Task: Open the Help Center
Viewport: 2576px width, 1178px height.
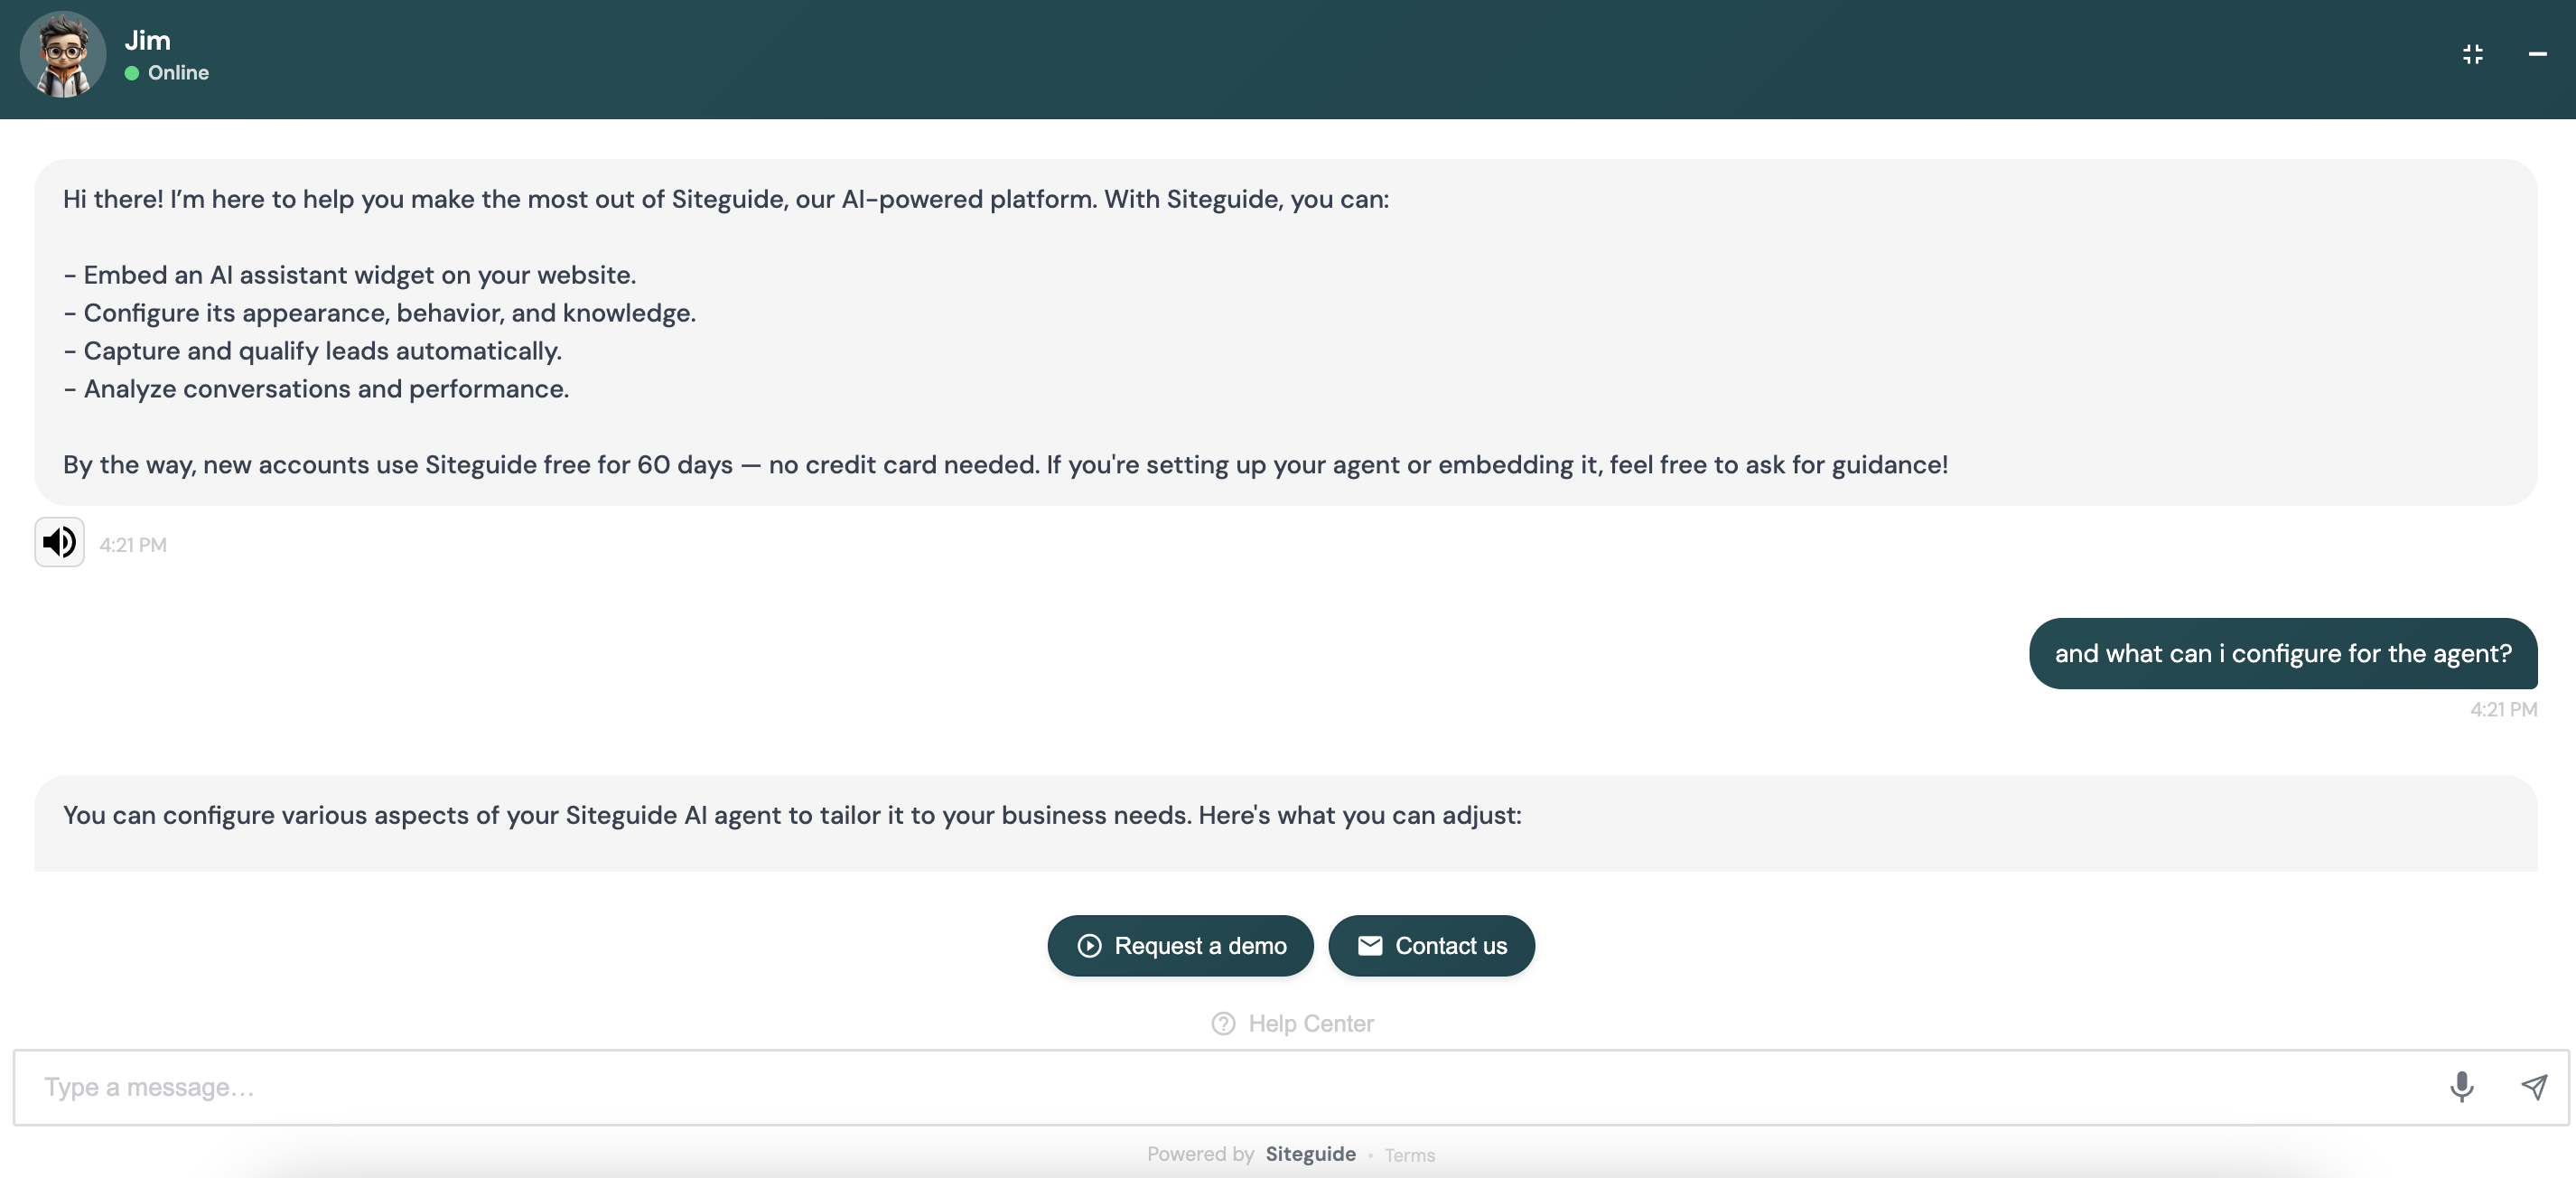Action: pos(1310,1023)
